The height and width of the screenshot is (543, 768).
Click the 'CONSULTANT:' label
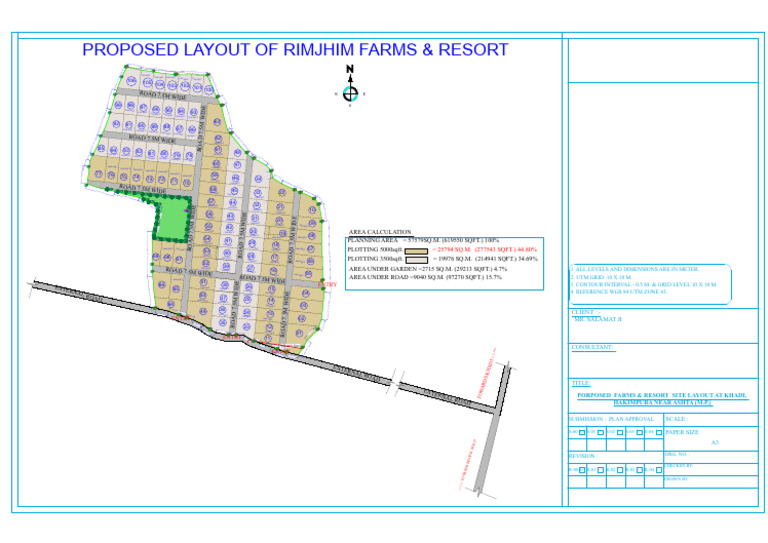[592, 348]
